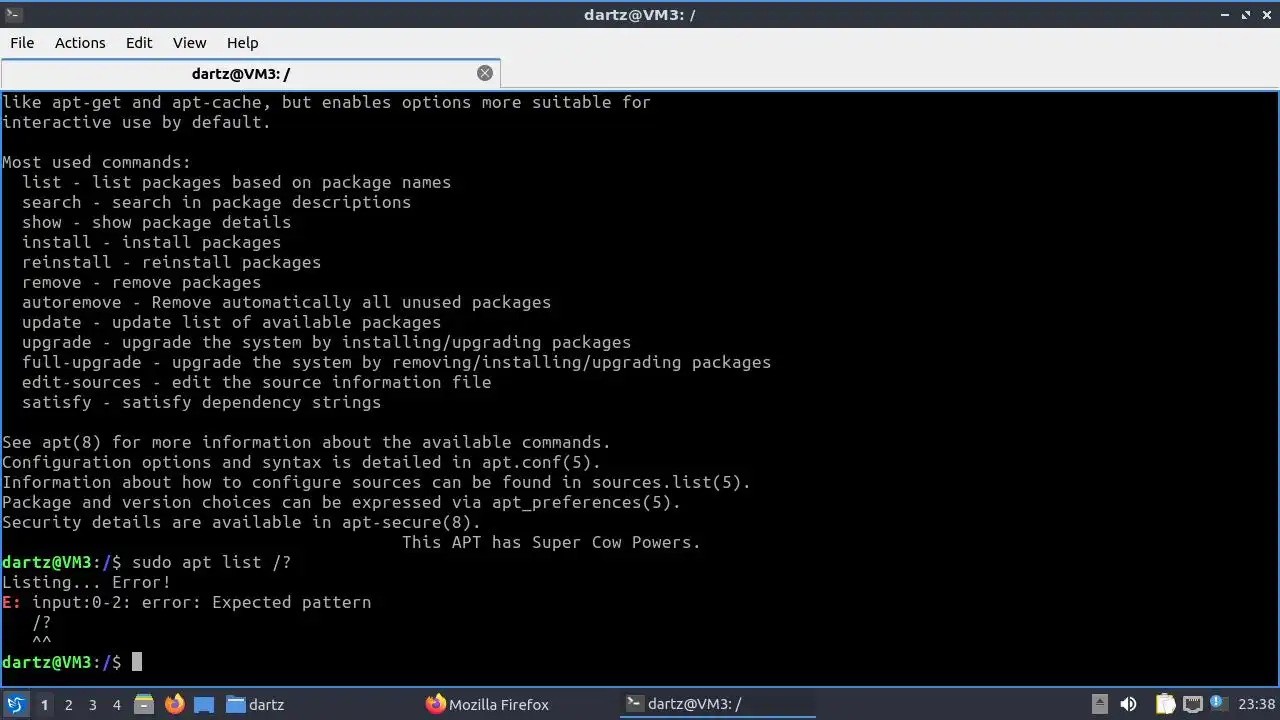The image size is (1280, 720).
Task: Open the update notifier tray icon
Action: coord(1218,704)
